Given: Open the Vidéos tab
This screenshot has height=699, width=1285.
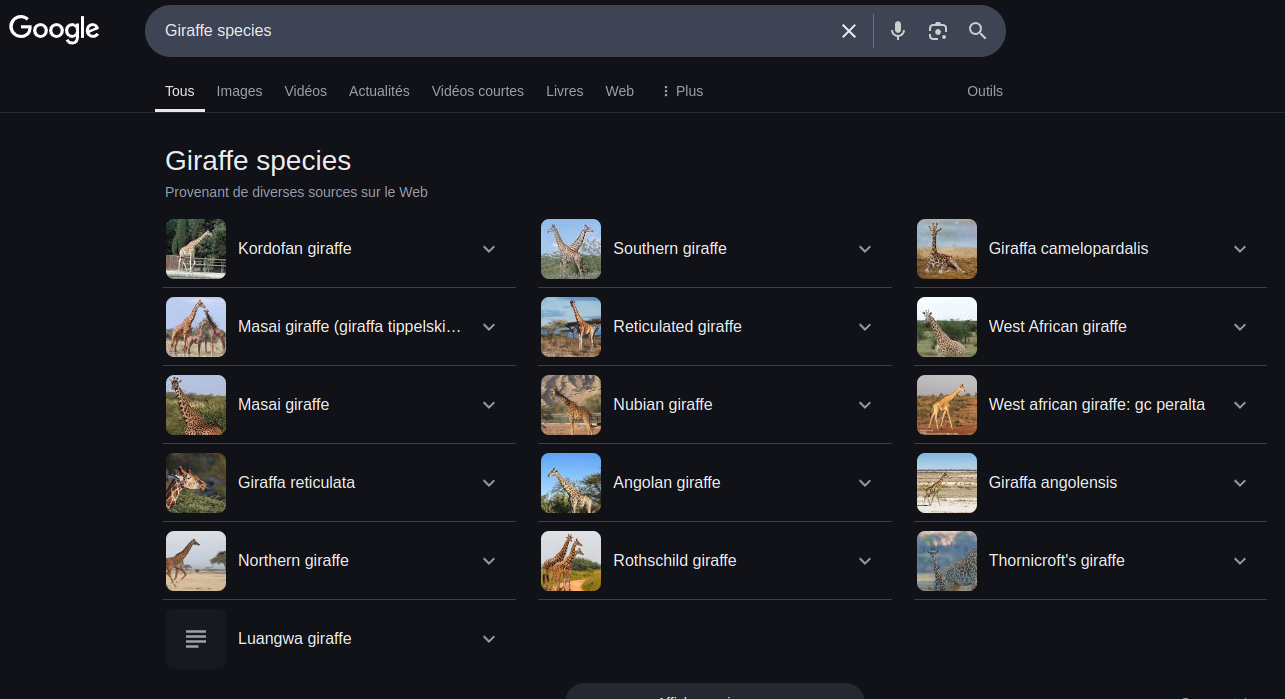Looking at the screenshot, I should click(x=305, y=91).
